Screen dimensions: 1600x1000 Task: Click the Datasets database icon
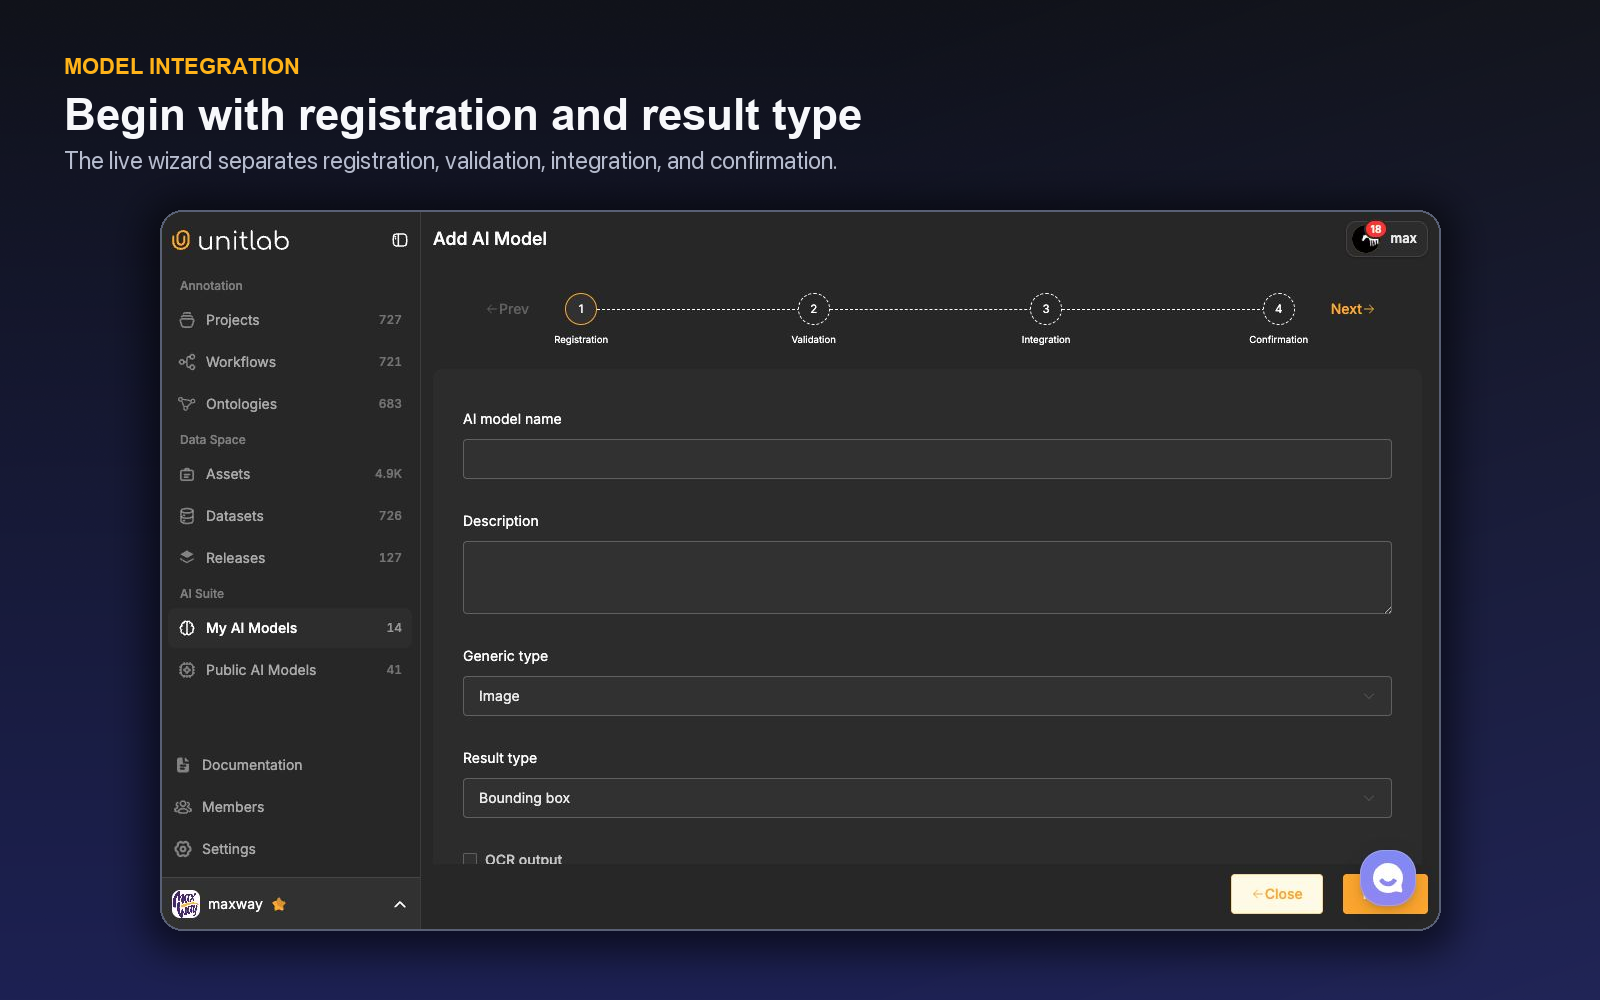click(x=187, y=516)
